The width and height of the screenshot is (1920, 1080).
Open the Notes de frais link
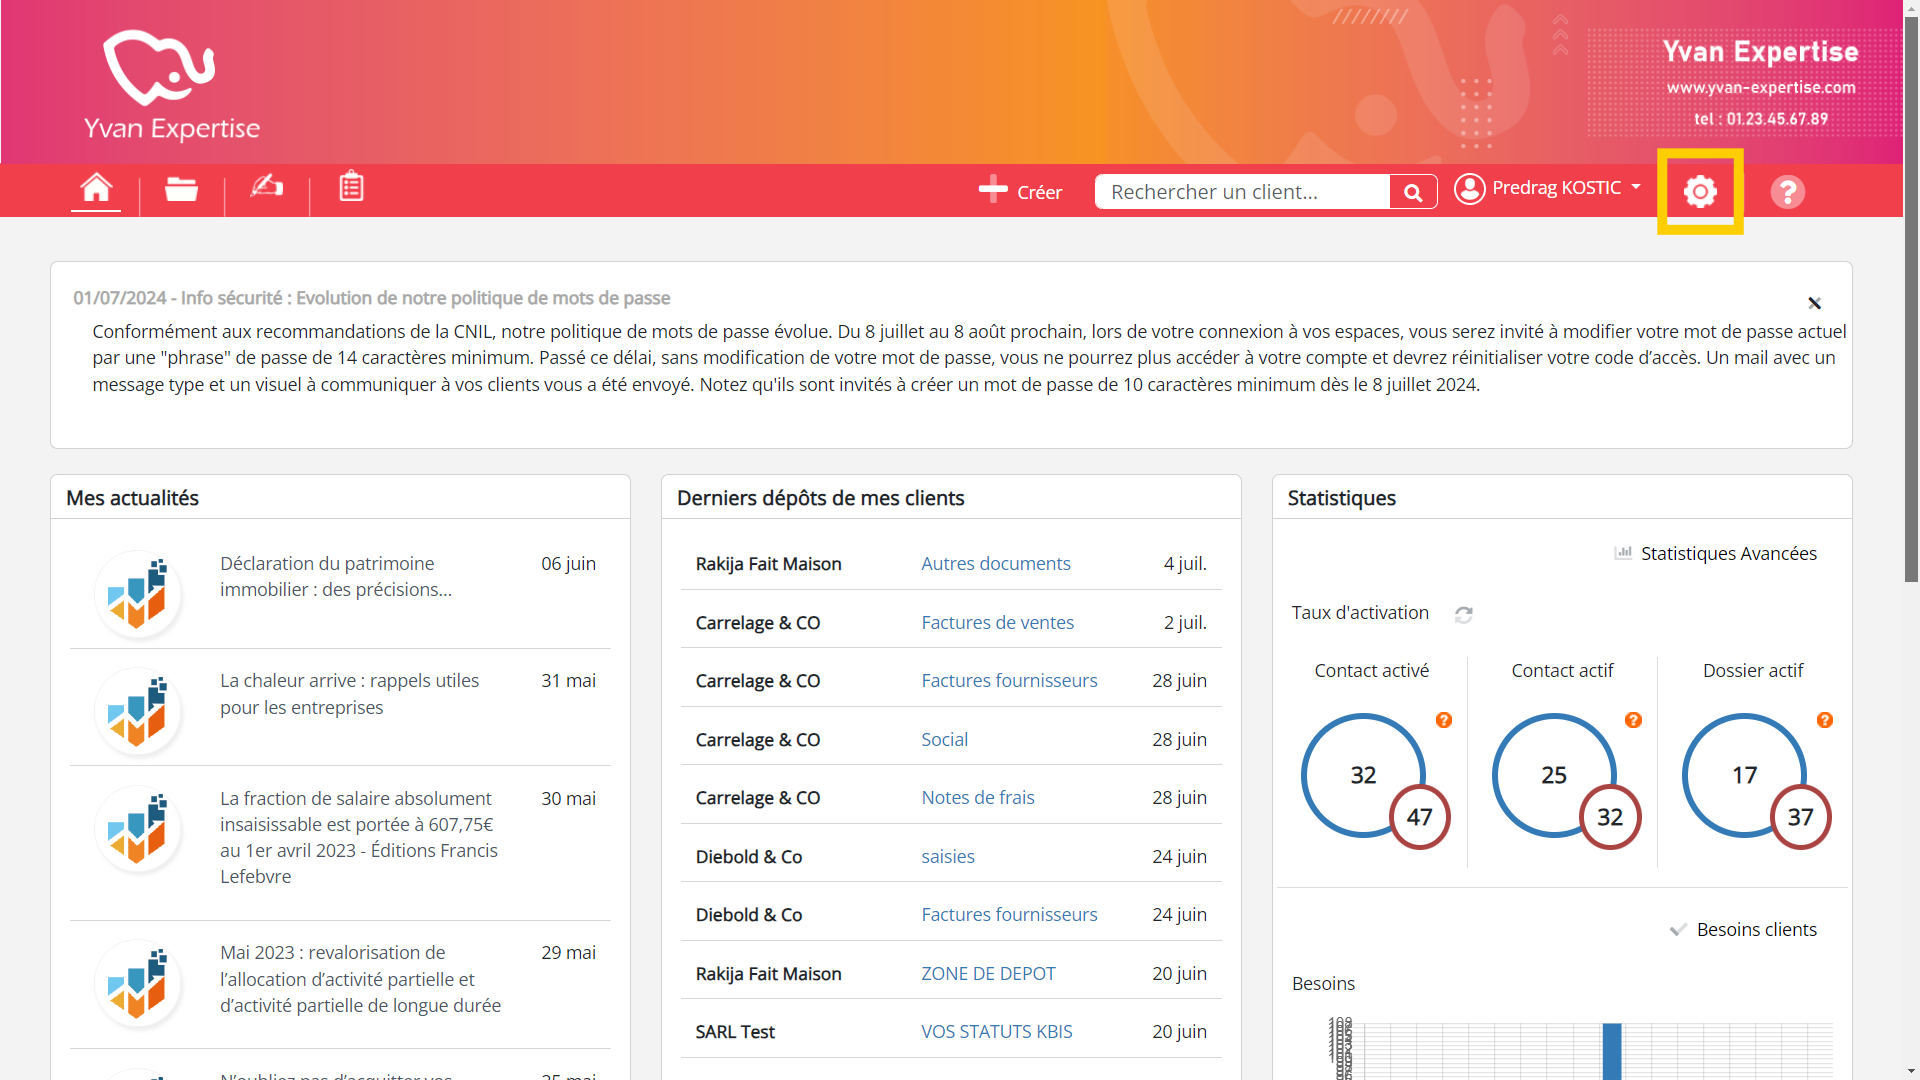coord(977,798)
